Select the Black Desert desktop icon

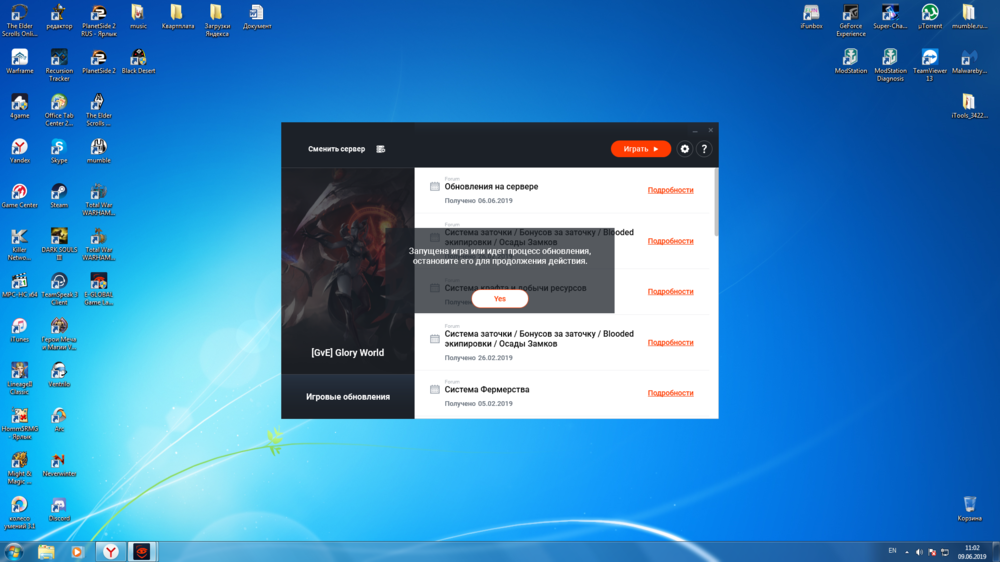click(x=138, y=58)
